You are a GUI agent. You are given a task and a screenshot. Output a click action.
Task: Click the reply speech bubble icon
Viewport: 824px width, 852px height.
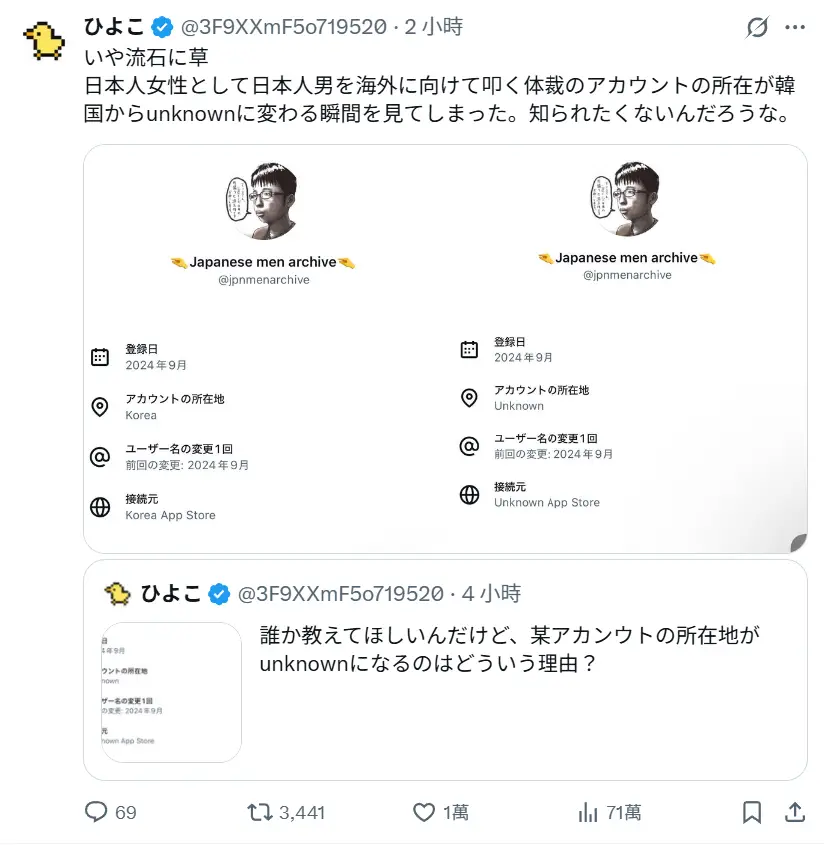96,812
